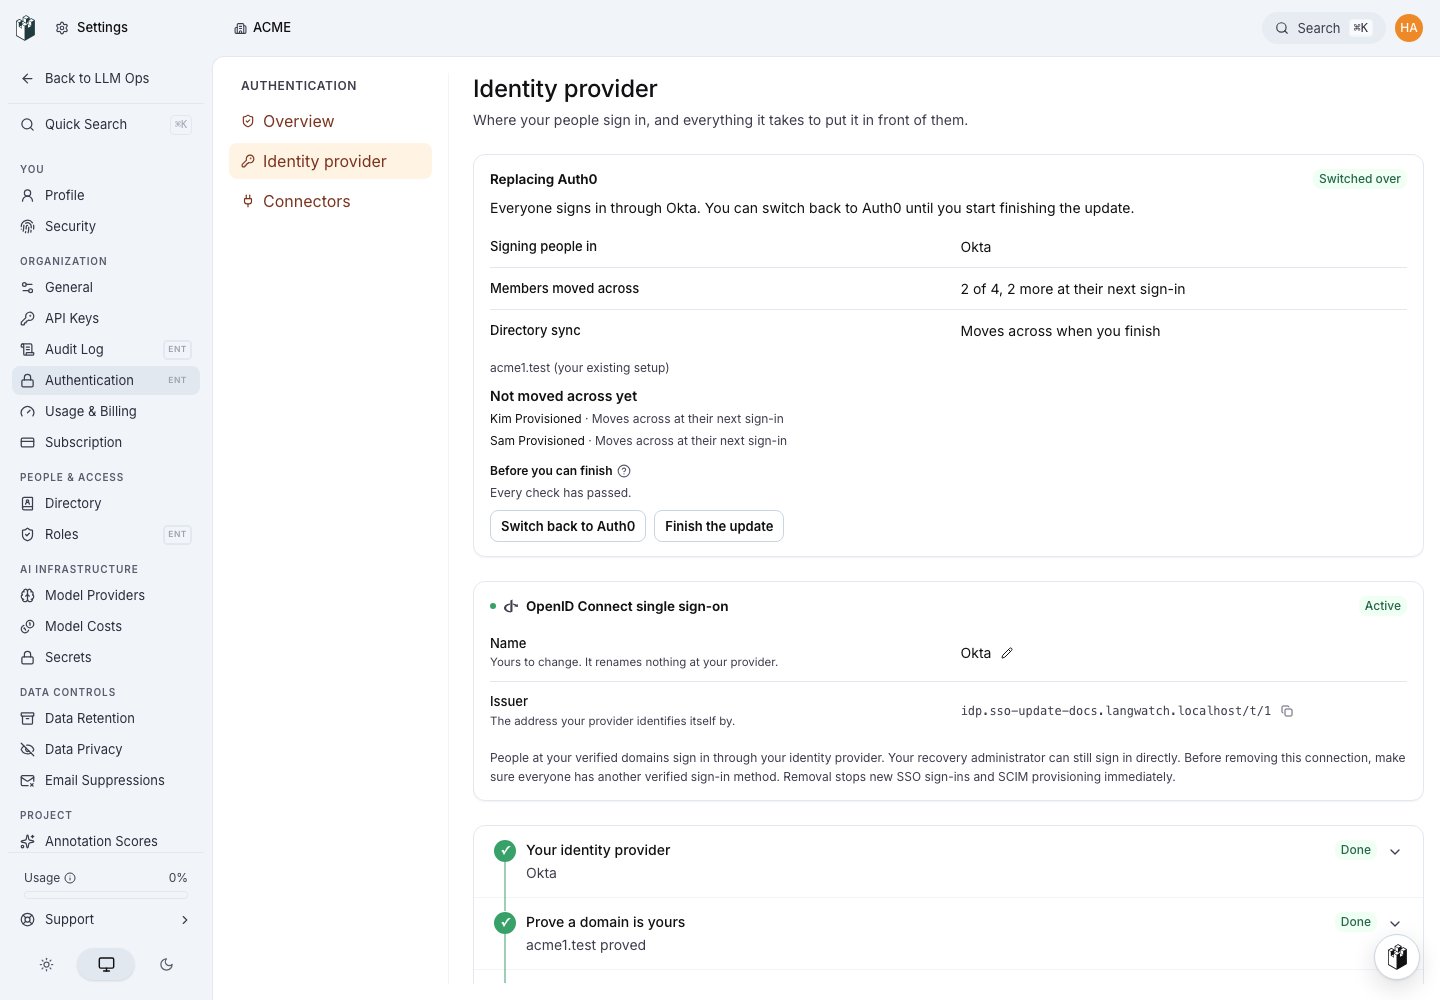The image size is (1440, 1000).
Task: Go Back to LLM Ops
Action: [106, 78]
